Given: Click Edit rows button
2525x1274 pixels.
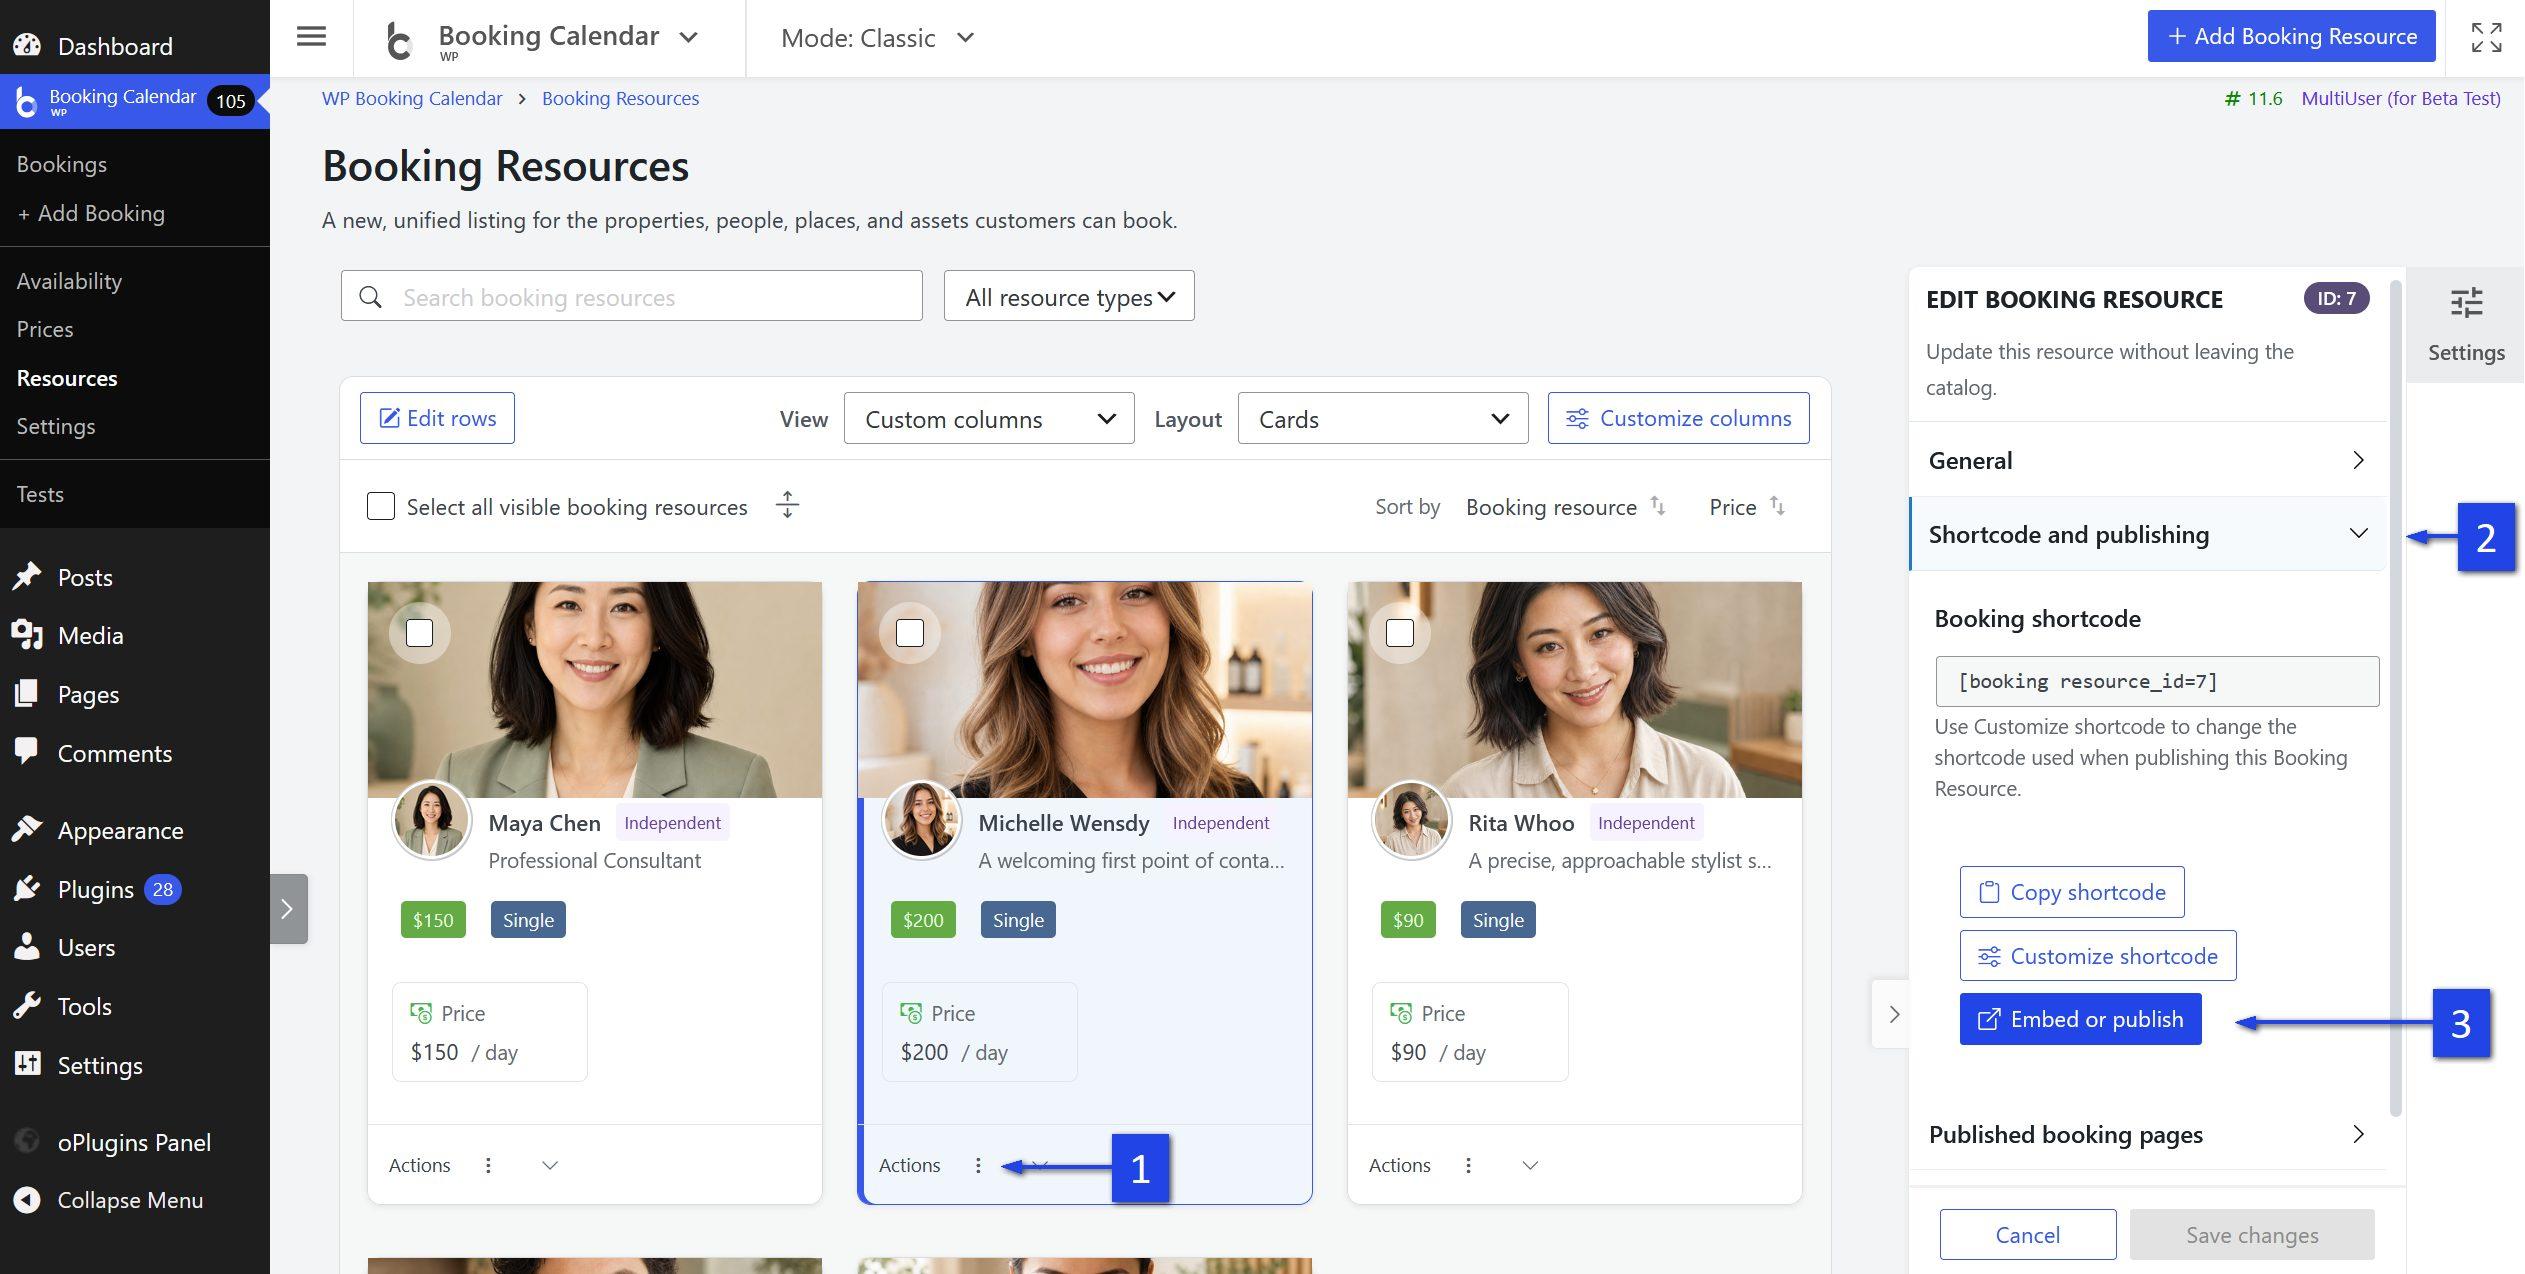Looking at the screenshot, I should 437,418.
